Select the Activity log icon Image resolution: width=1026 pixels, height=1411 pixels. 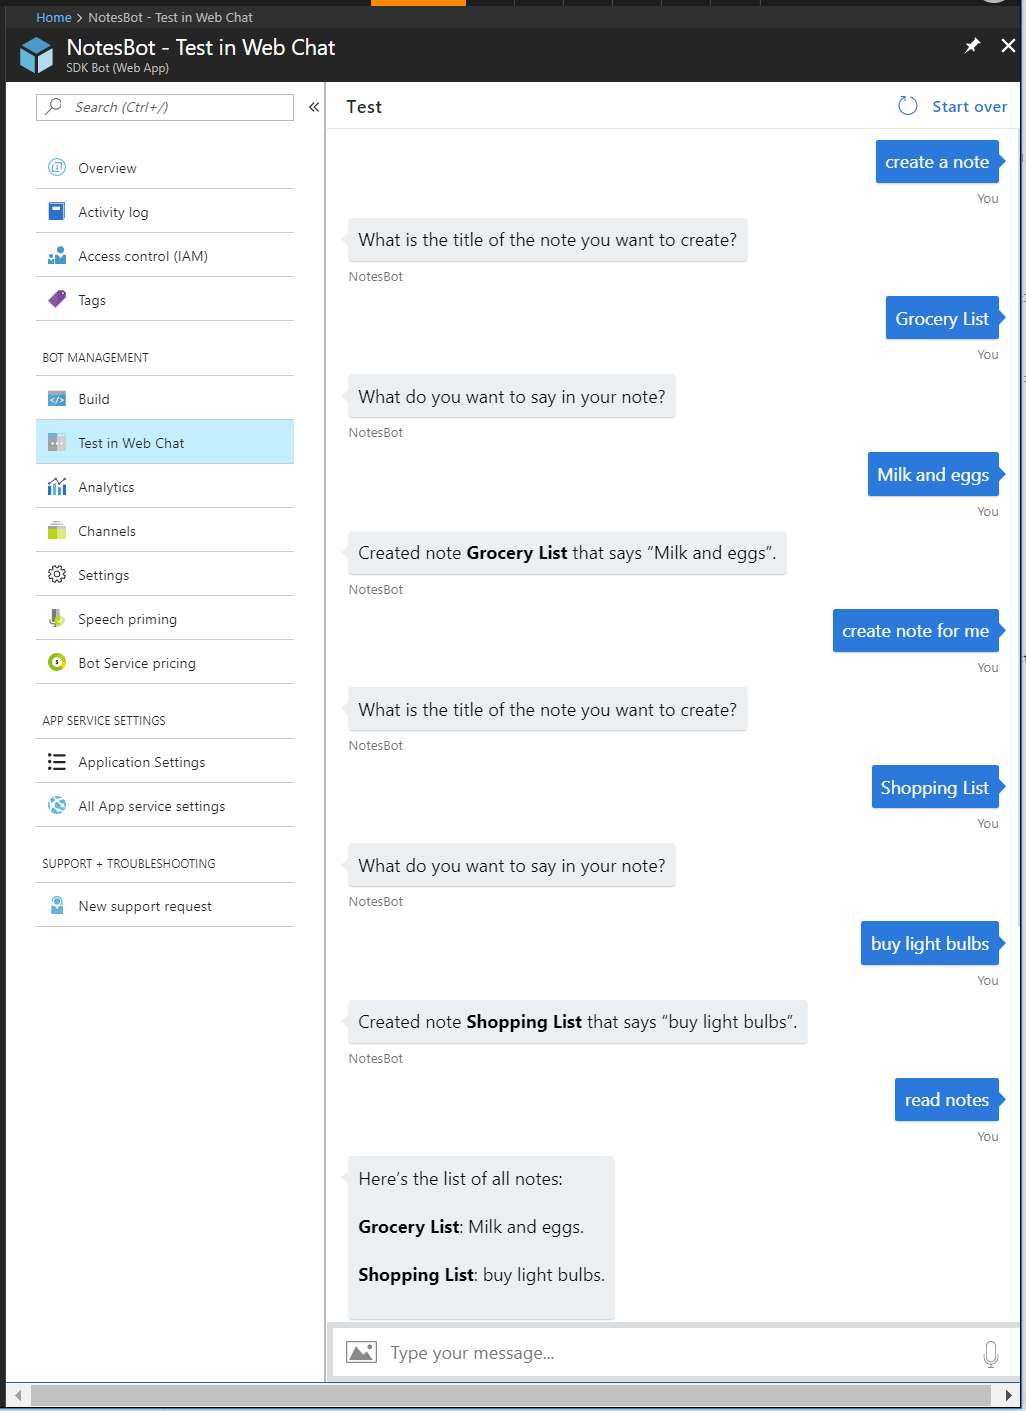(57, 211)
